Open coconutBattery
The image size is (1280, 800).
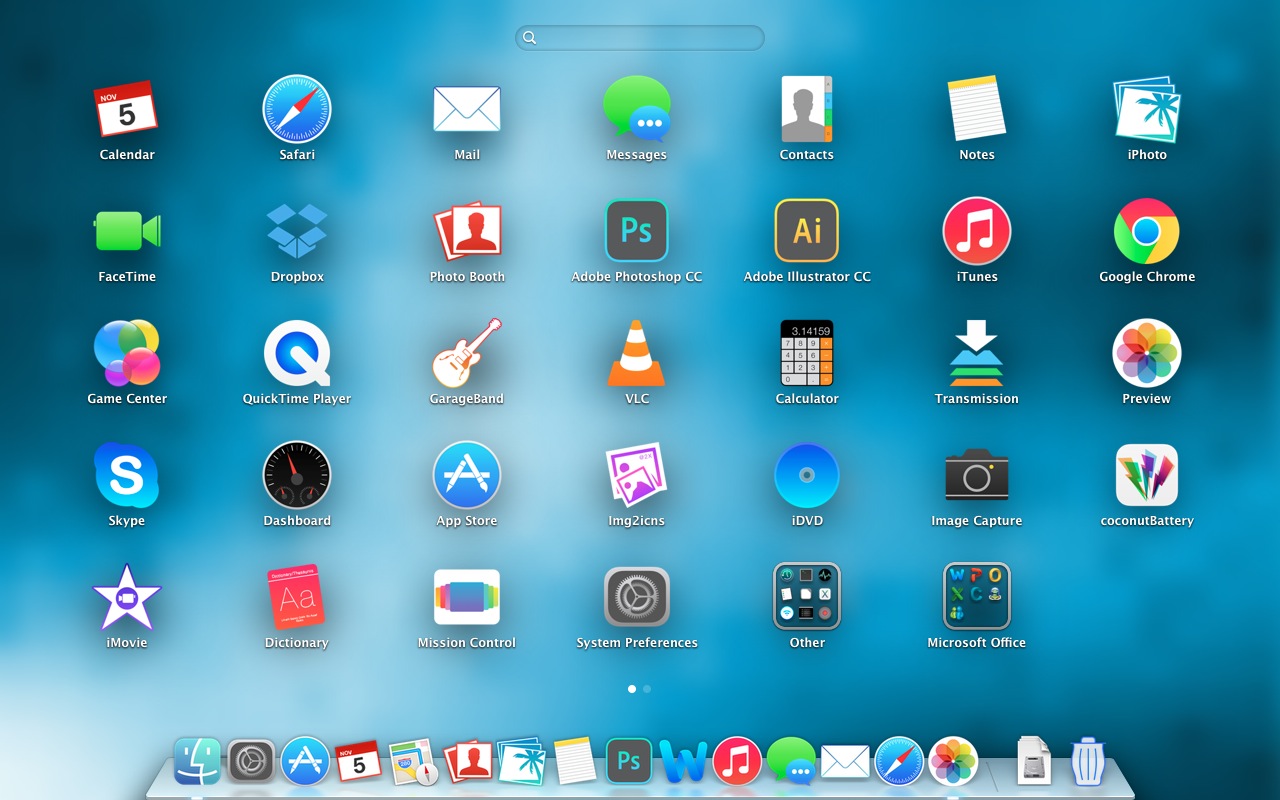1147,476
